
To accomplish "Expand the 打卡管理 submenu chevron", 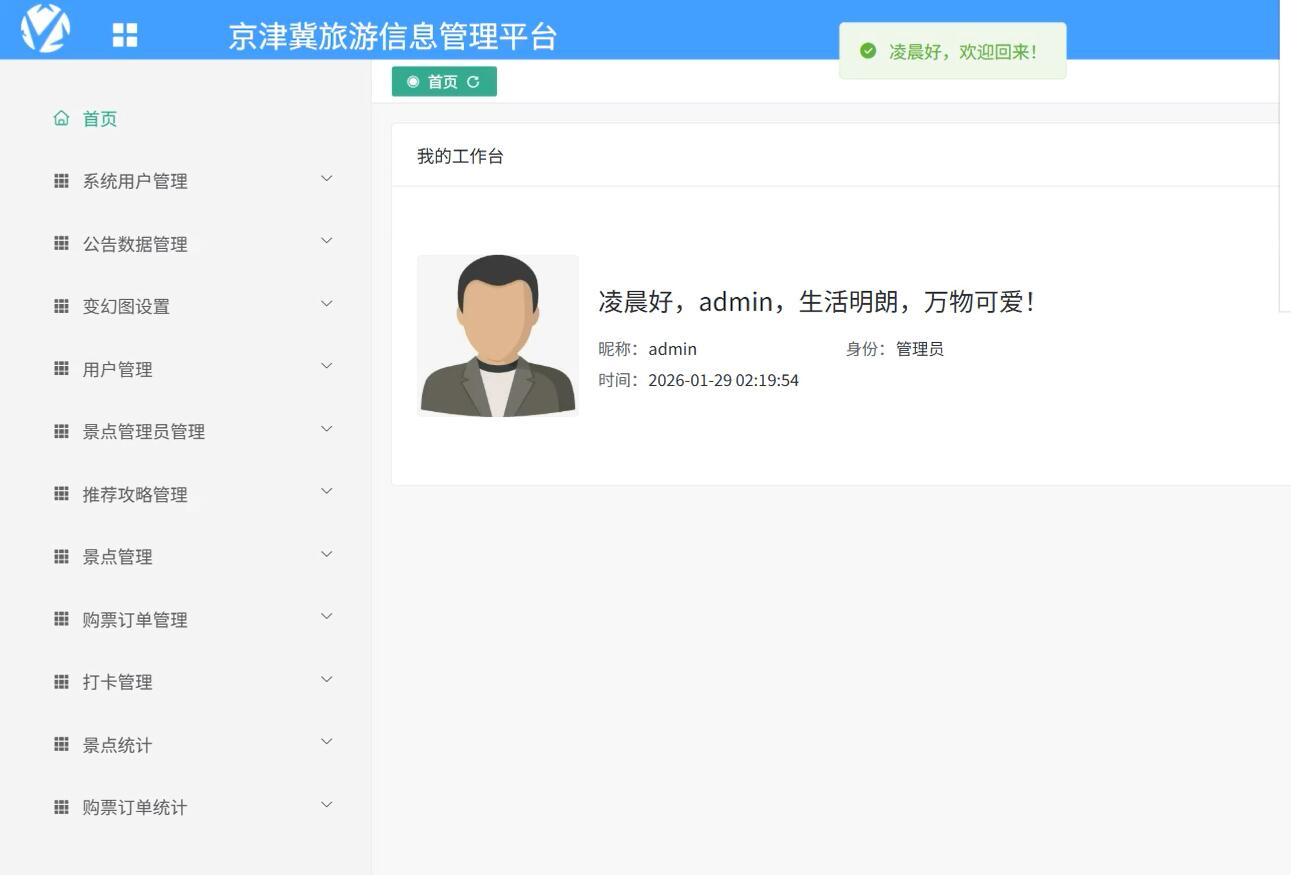I will 326,680.
